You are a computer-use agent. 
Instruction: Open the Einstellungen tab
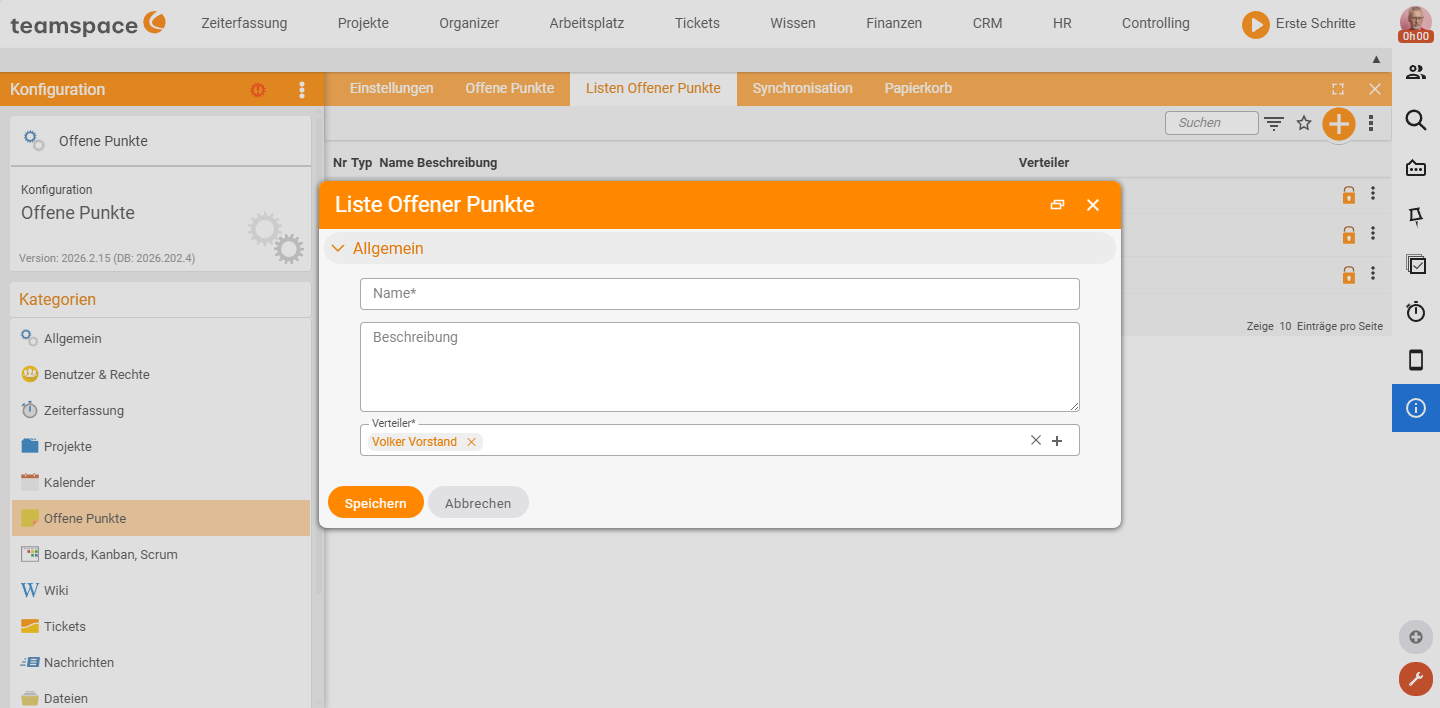click(x=391, y=88)
